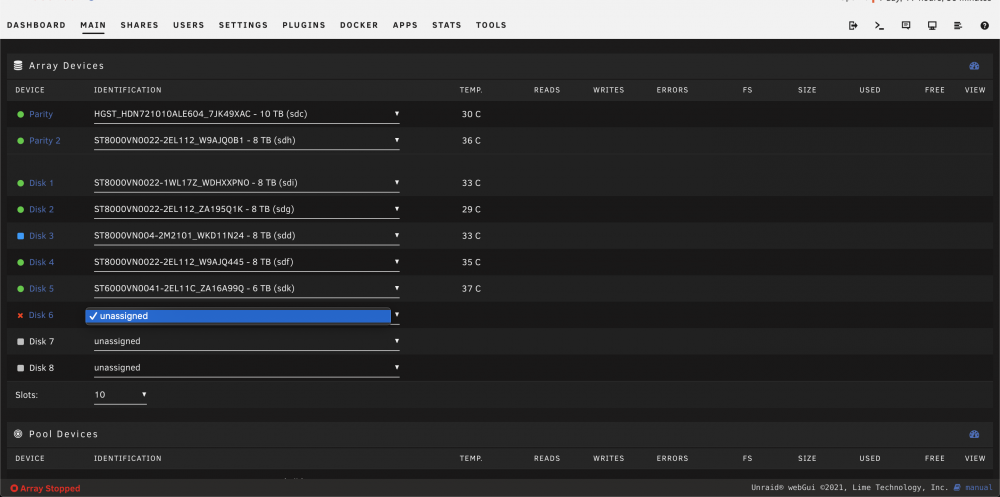Open the Disk 1 device link
The height and width of the screenshot is (497, 1000).
coord(41,183)
